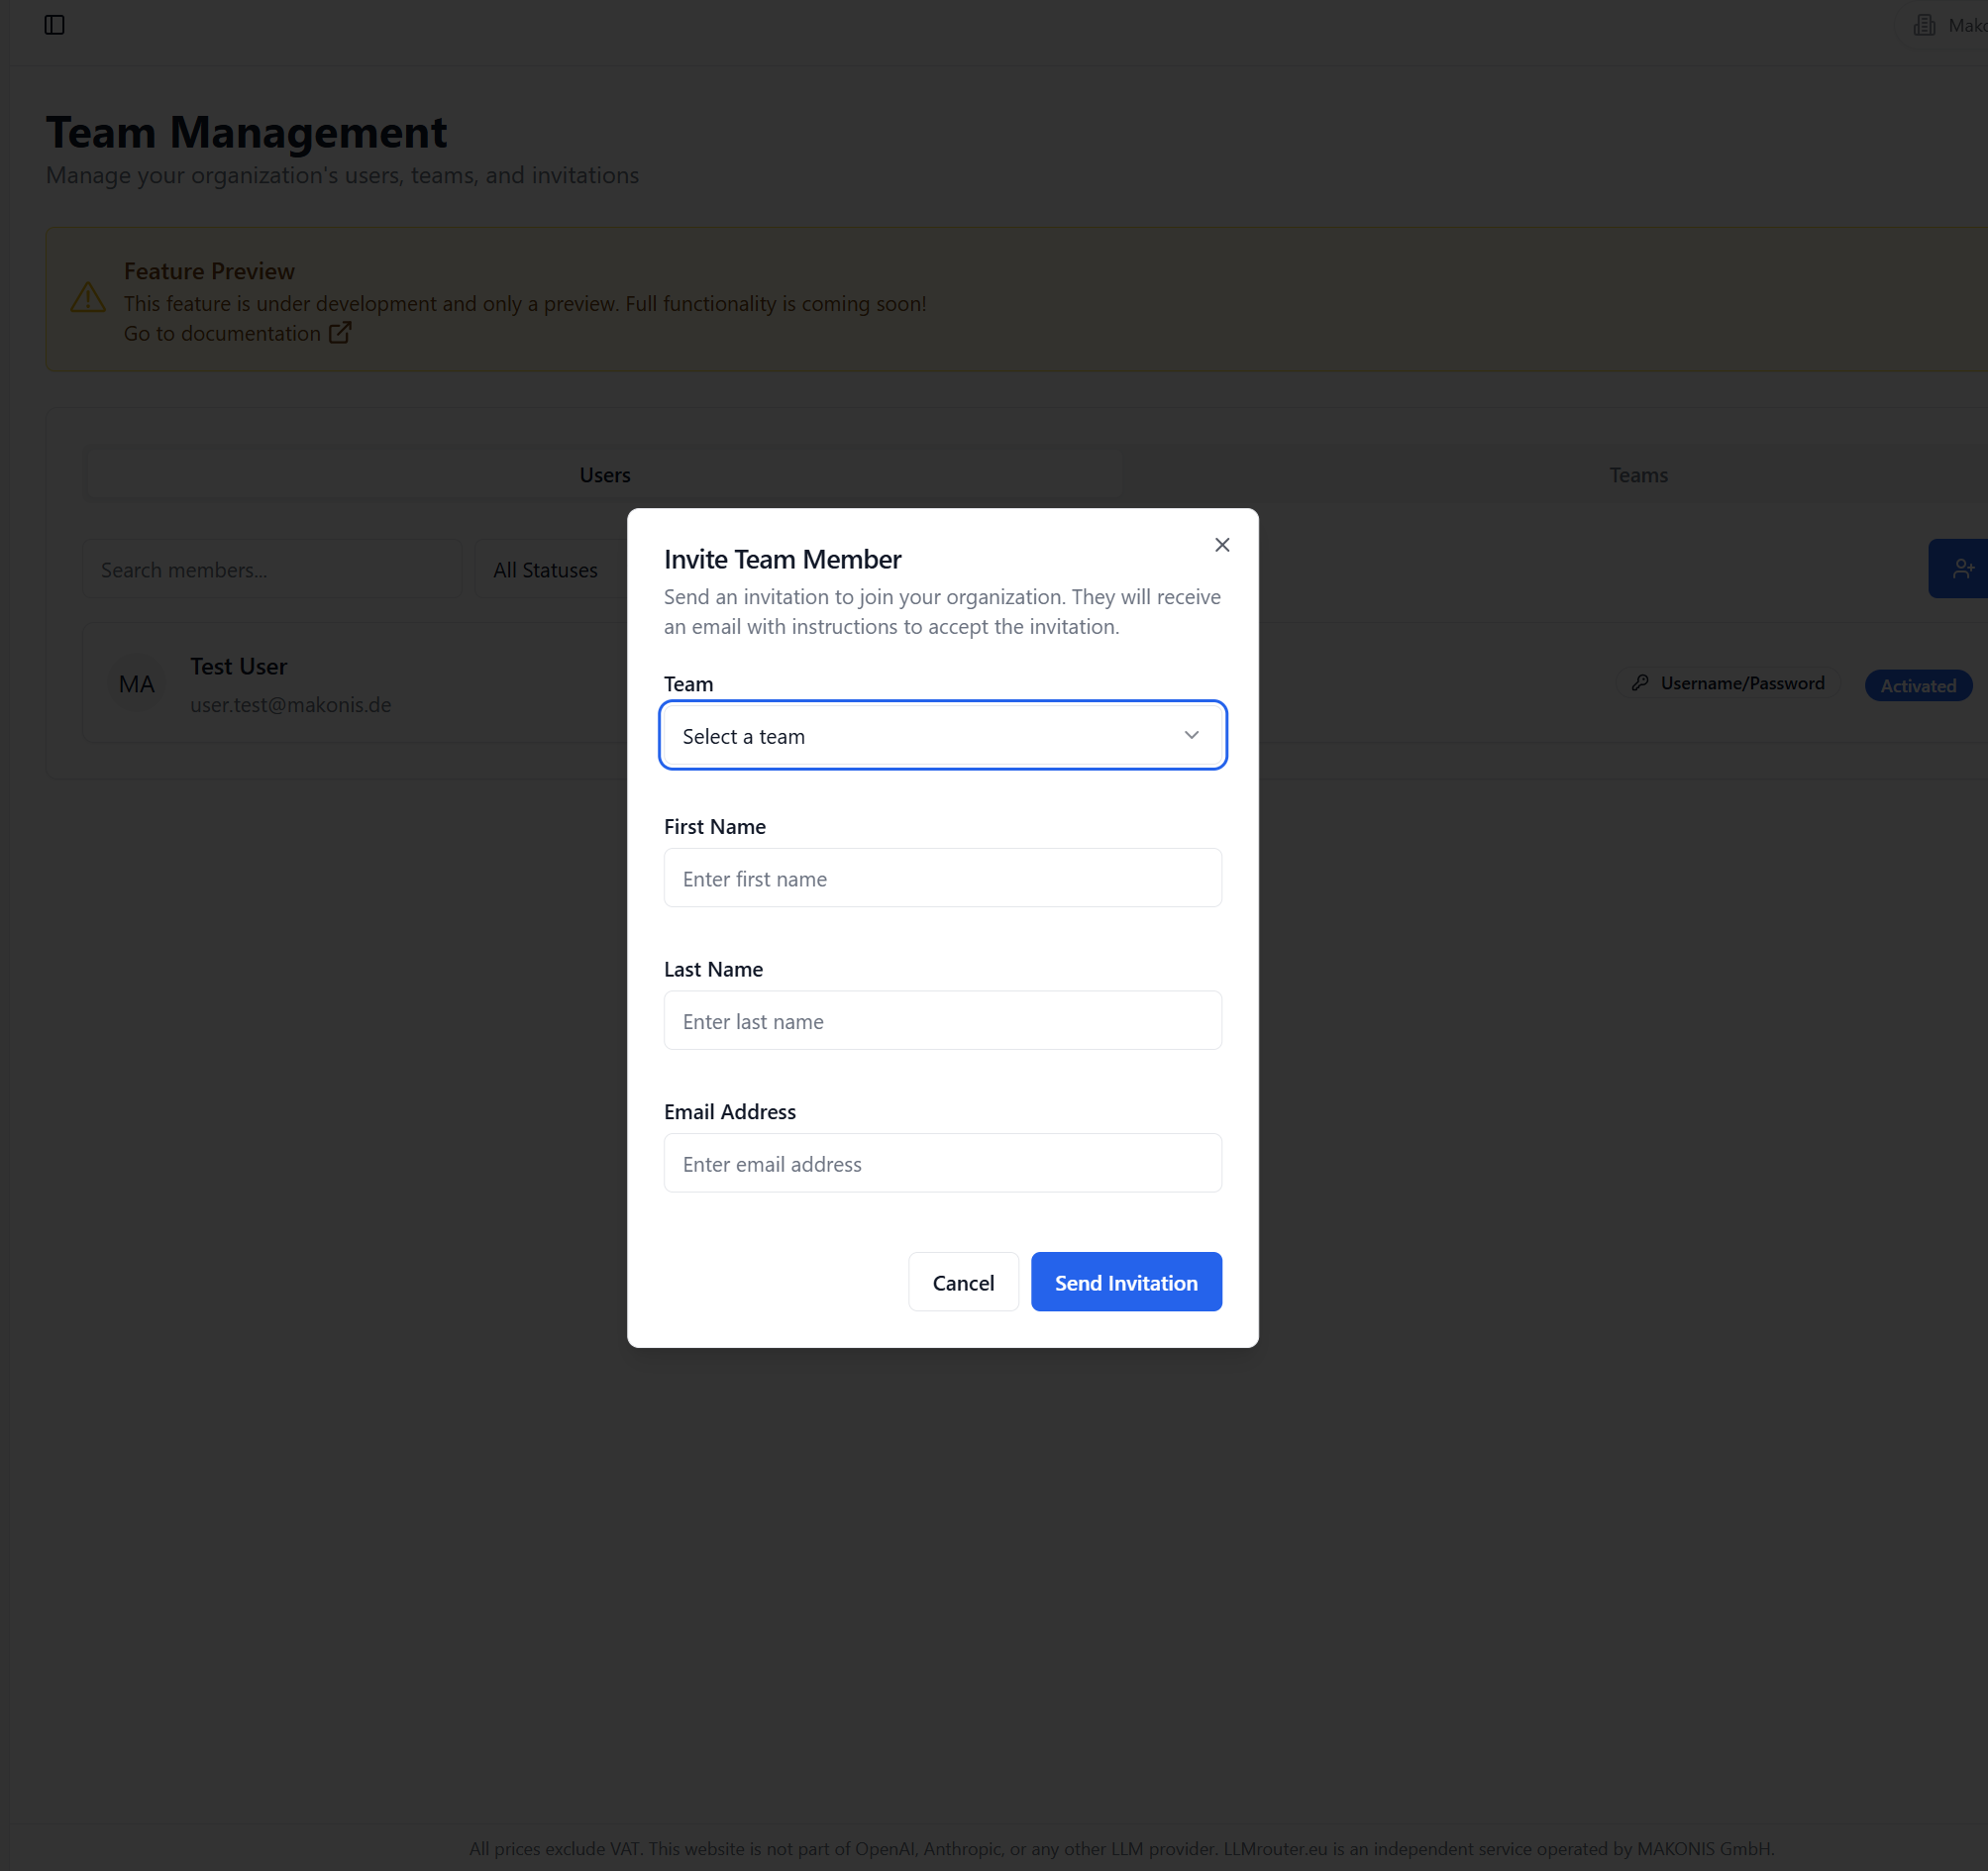Click the Enter email address field
This screenshot has width=1988, height=1871.
[x=941, y=1163]
